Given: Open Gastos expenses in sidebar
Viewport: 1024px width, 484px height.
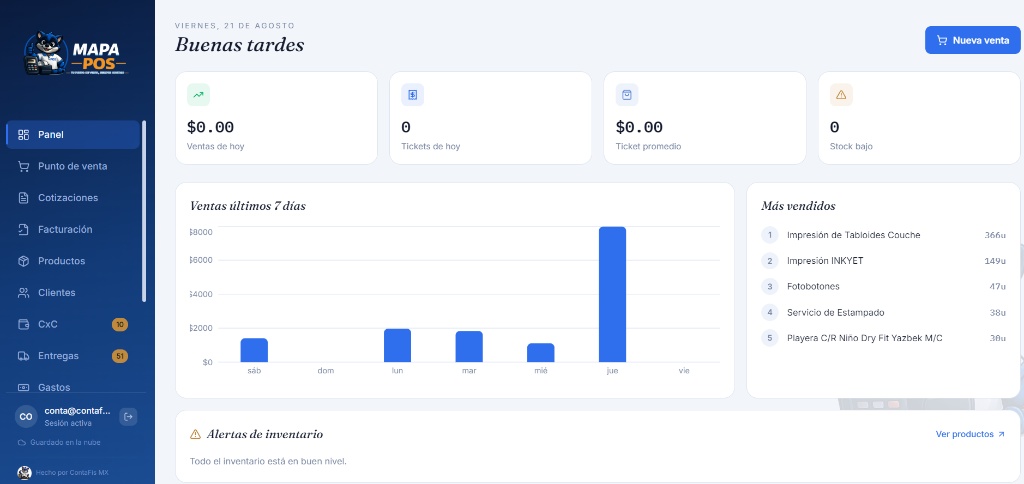Looking at the screenshot, I should tap(73, 385).
